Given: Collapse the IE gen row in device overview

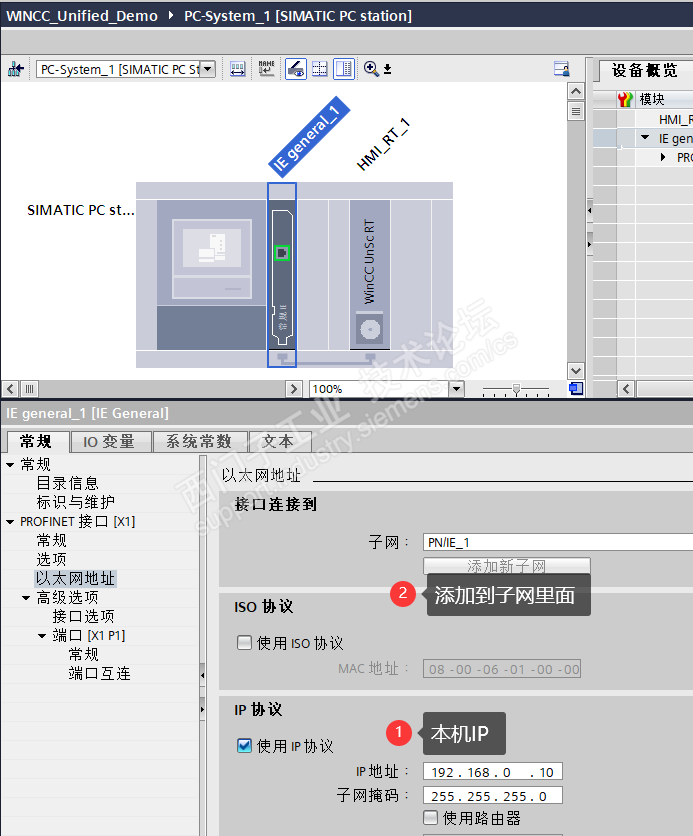Looking at the screenshot, I should point(645,138).
